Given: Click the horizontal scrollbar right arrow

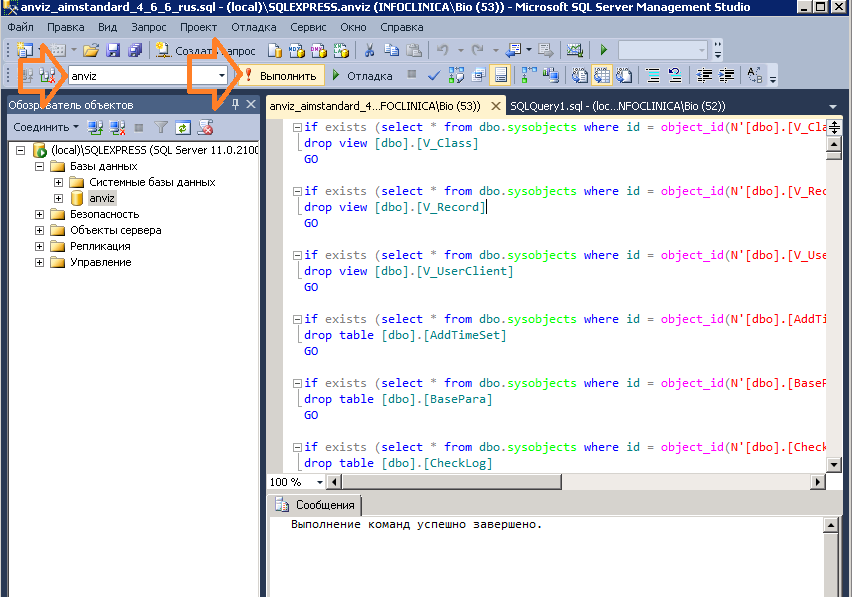Looking at the screenshot, I should (817, 482).
